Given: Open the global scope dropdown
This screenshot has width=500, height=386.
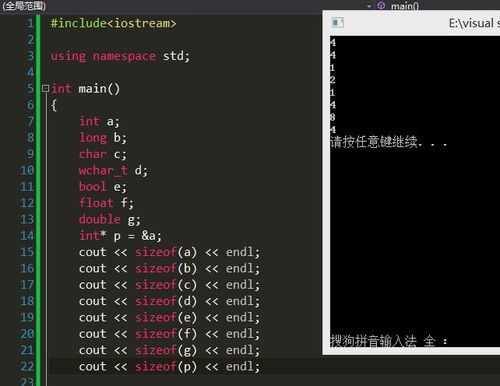Looking at the screenshot, I should tap(24, 6).
